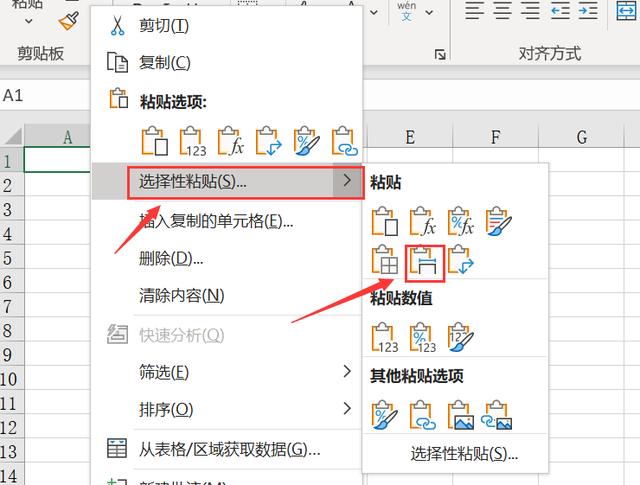Select cell A1 in the worksheet

click(57, 160)
